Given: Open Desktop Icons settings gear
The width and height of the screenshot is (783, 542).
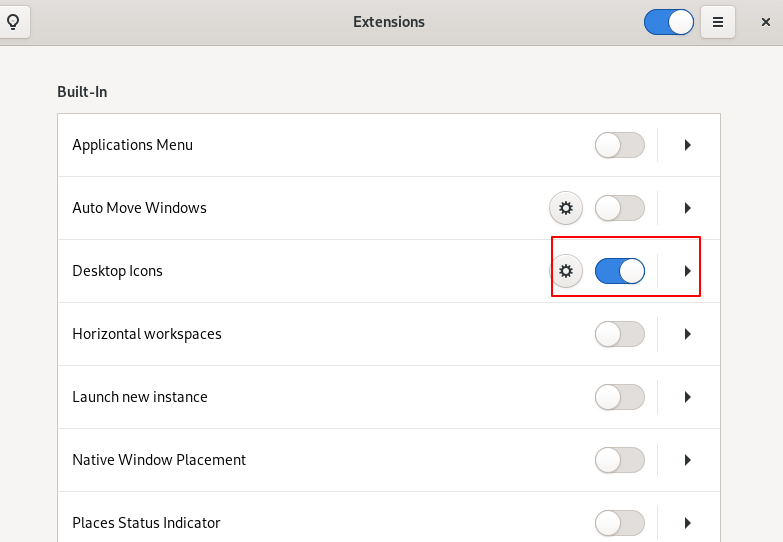Looking at the screenshot, I should [566, 271].
